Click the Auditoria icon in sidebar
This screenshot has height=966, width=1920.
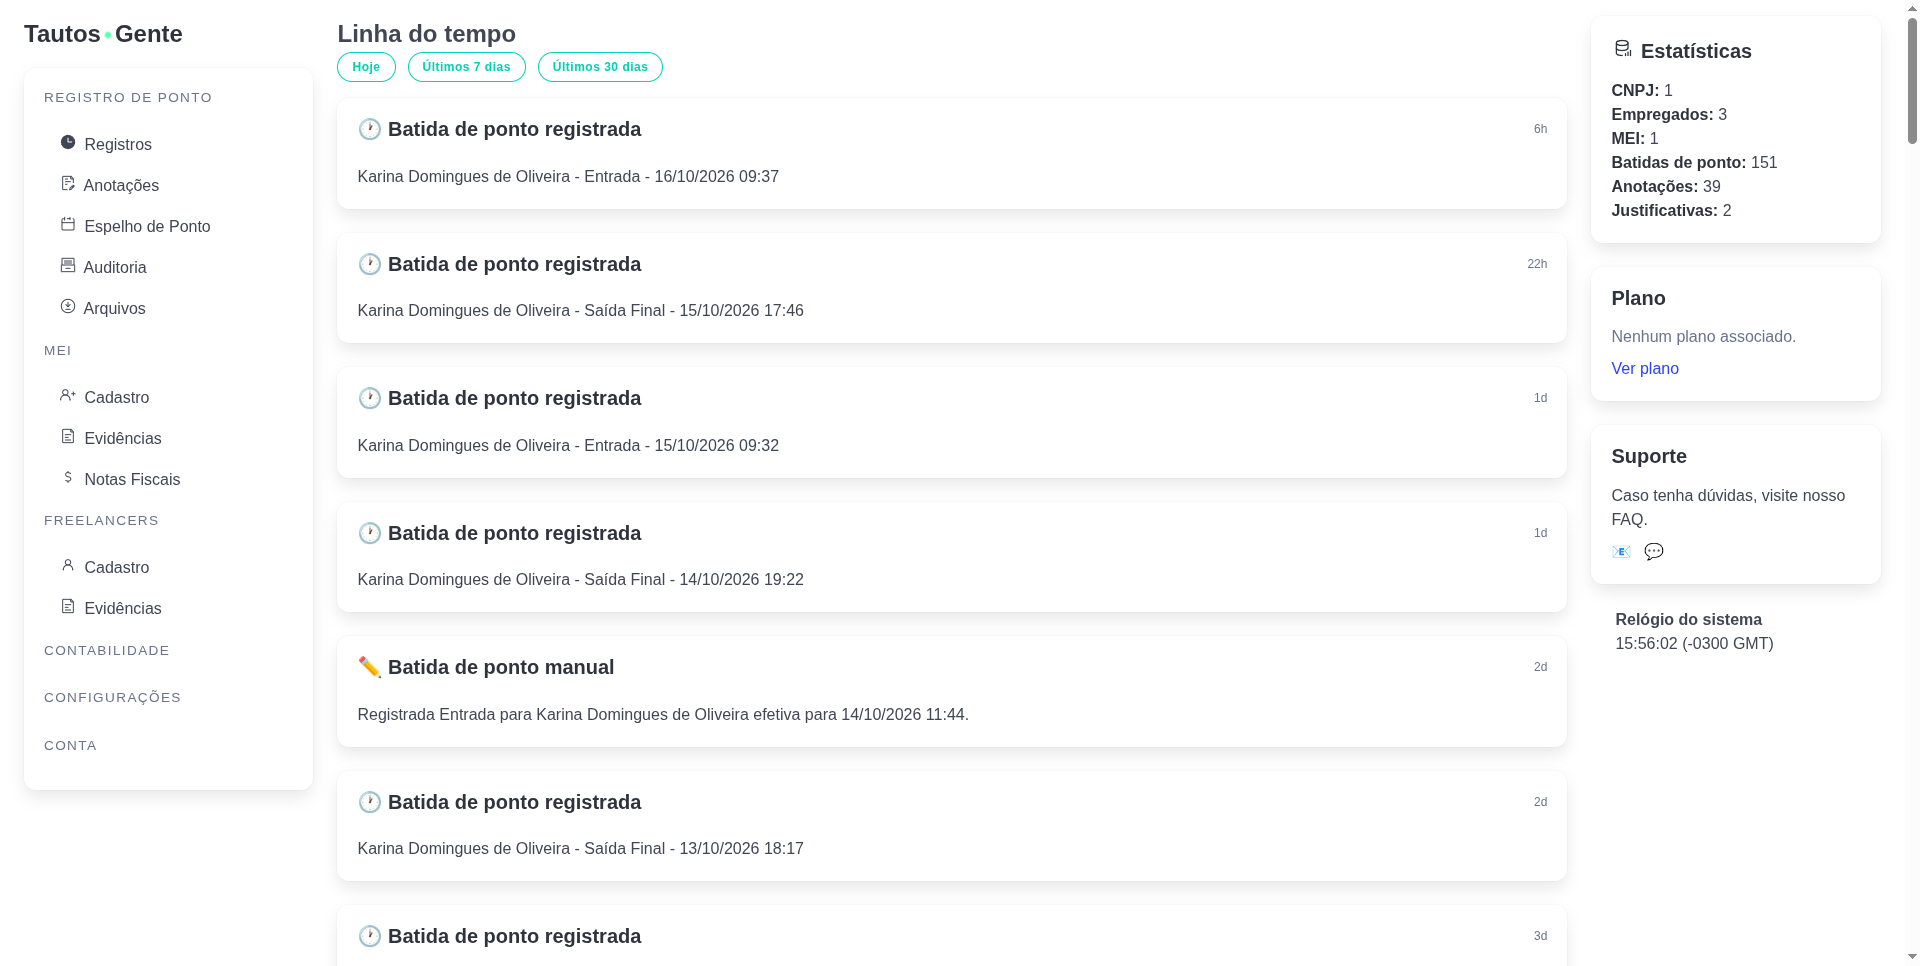(68, 265)
